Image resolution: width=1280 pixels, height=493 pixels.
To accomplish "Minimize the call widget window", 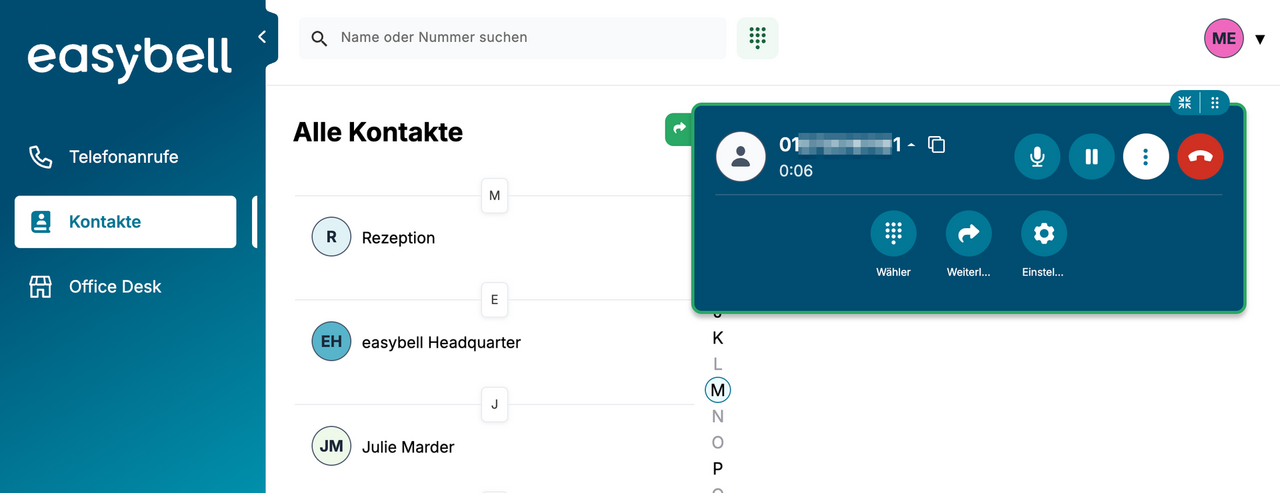I will click(1185, 102).
